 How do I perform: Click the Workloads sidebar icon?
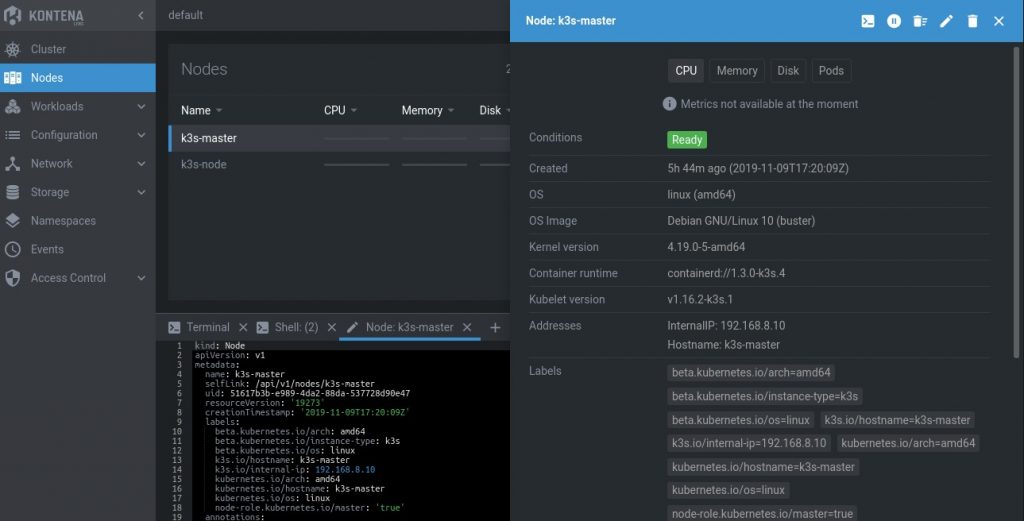pyautogui.click(x=12, y=106)
